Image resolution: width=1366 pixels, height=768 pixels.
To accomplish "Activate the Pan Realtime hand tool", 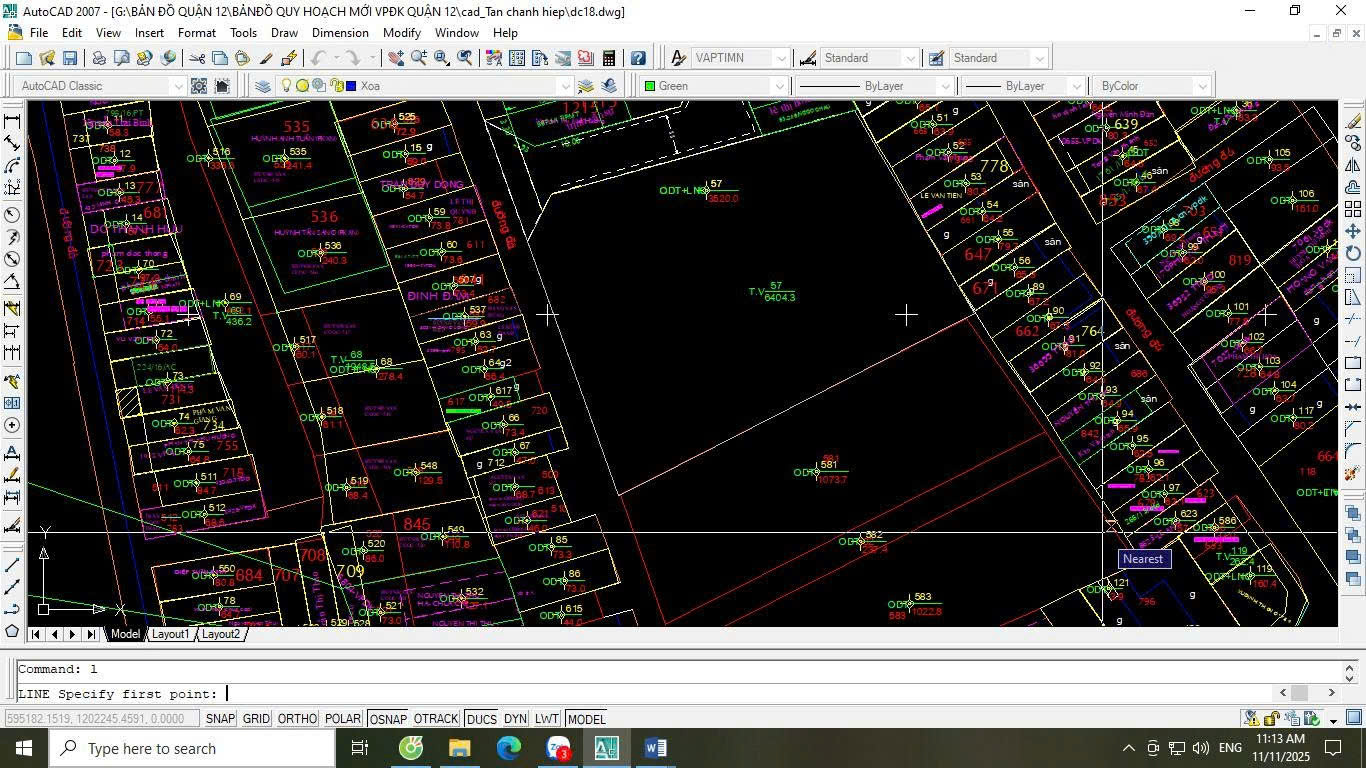I will click(x=395, y=59).
